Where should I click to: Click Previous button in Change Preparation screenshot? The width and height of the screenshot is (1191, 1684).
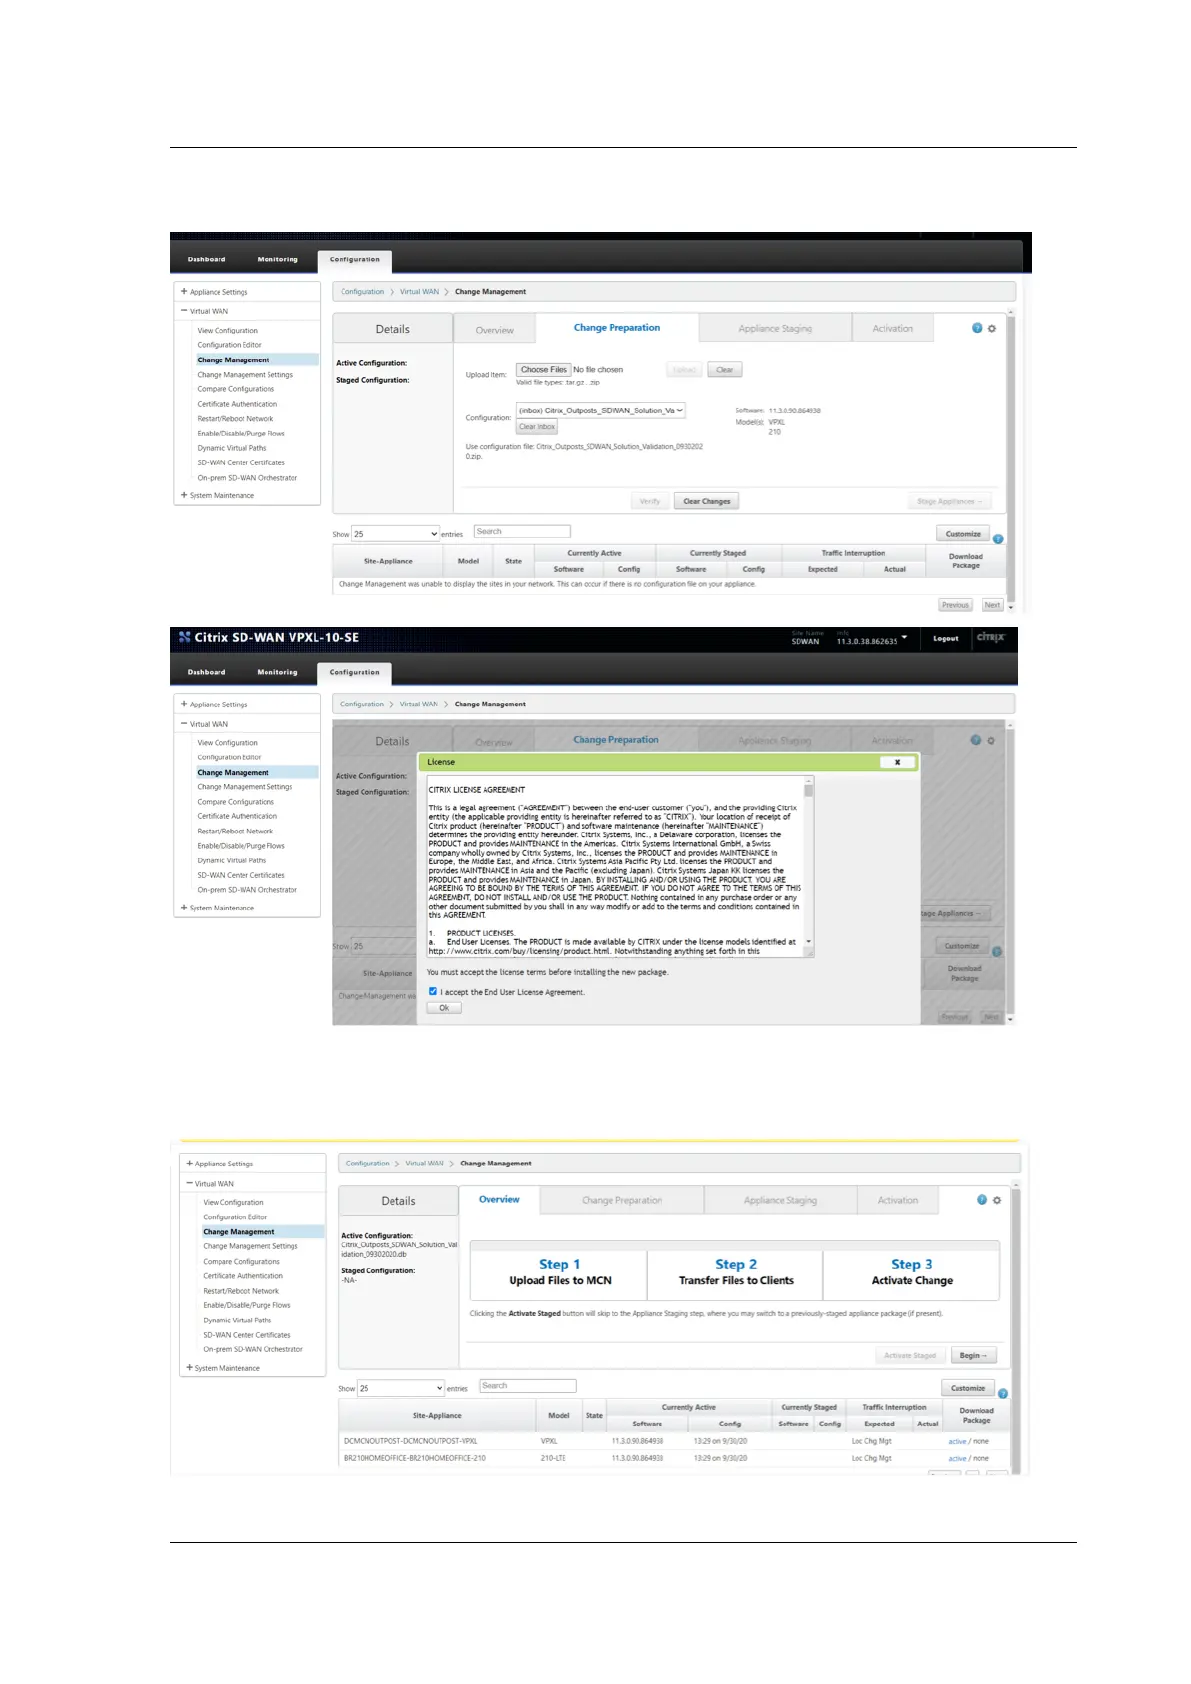click(955, 605)
